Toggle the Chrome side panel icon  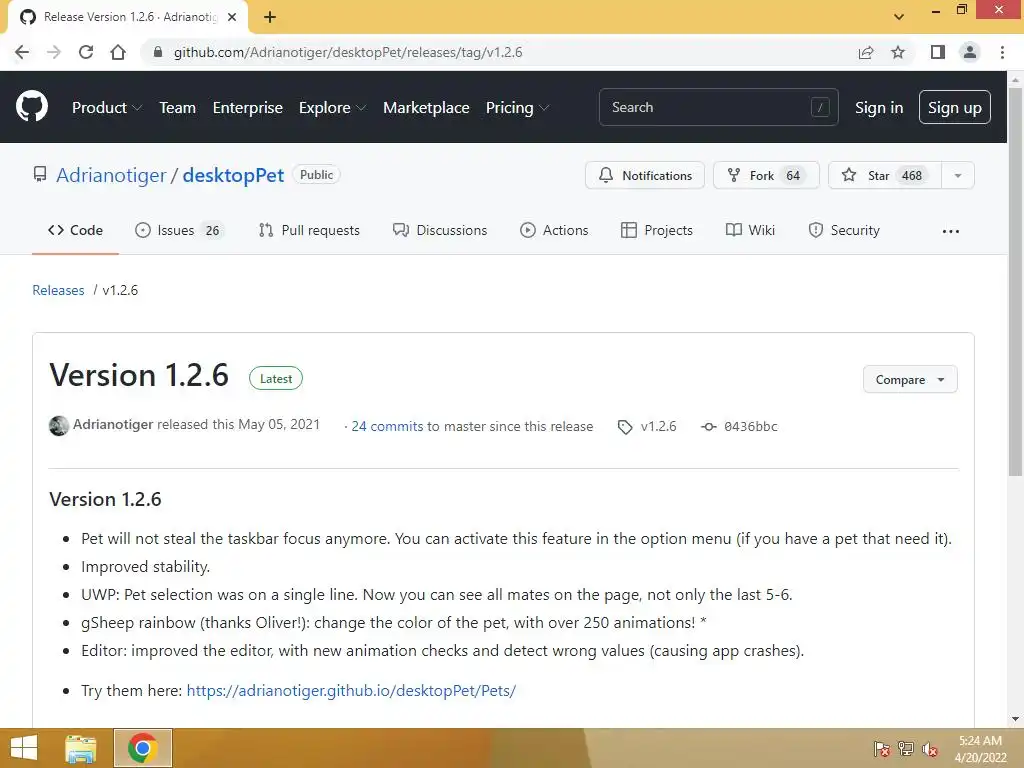(x=938, y=52)
